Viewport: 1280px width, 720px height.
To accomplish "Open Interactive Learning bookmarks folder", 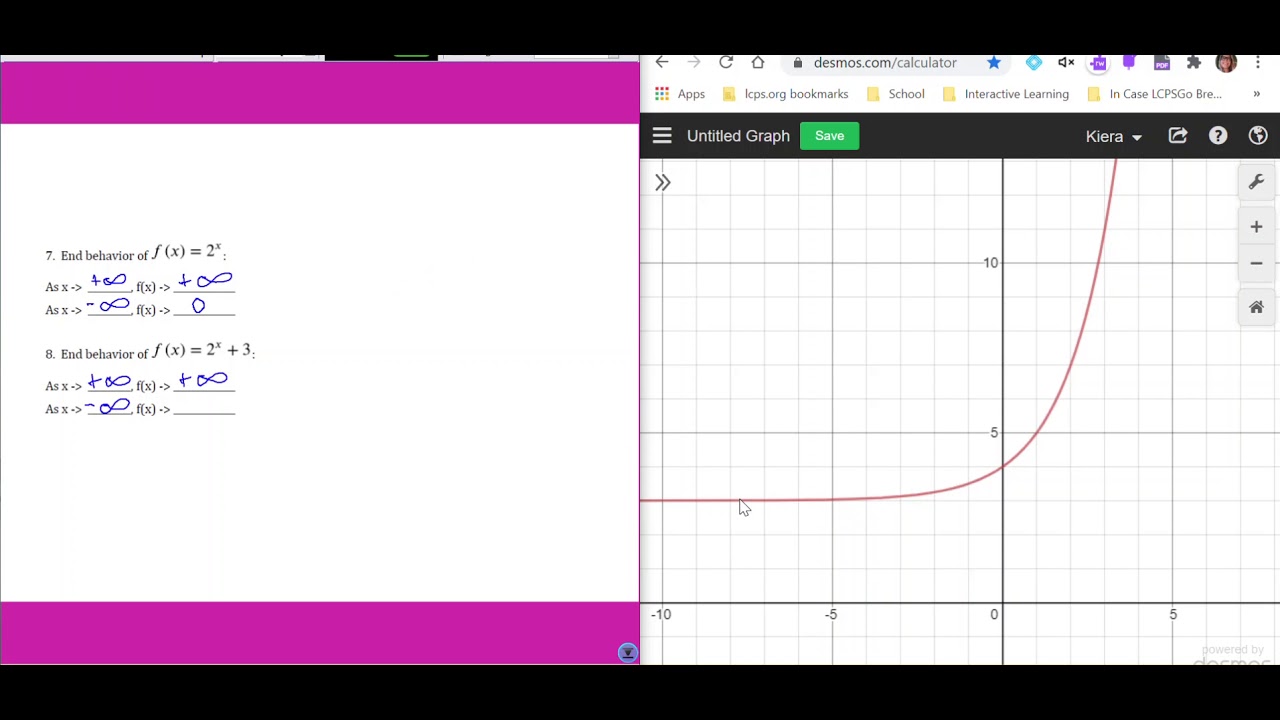I will (1005, 94).
